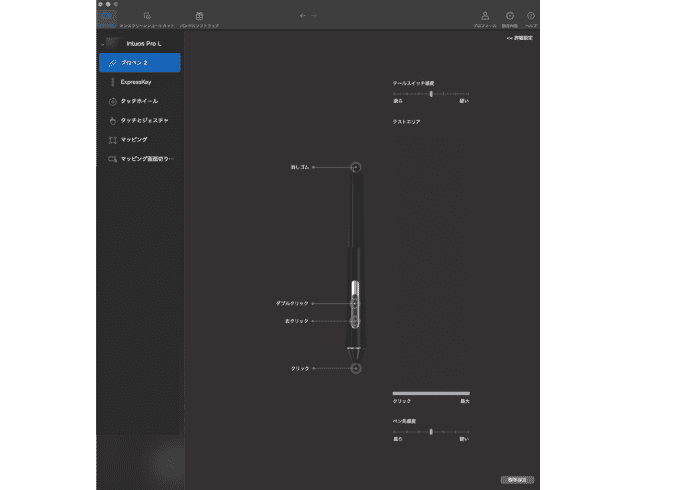The width and height of the screenshot is (690, 490).
Task: Collapse the Intuos Pro L device tree
Action: [x=103, y=44]
